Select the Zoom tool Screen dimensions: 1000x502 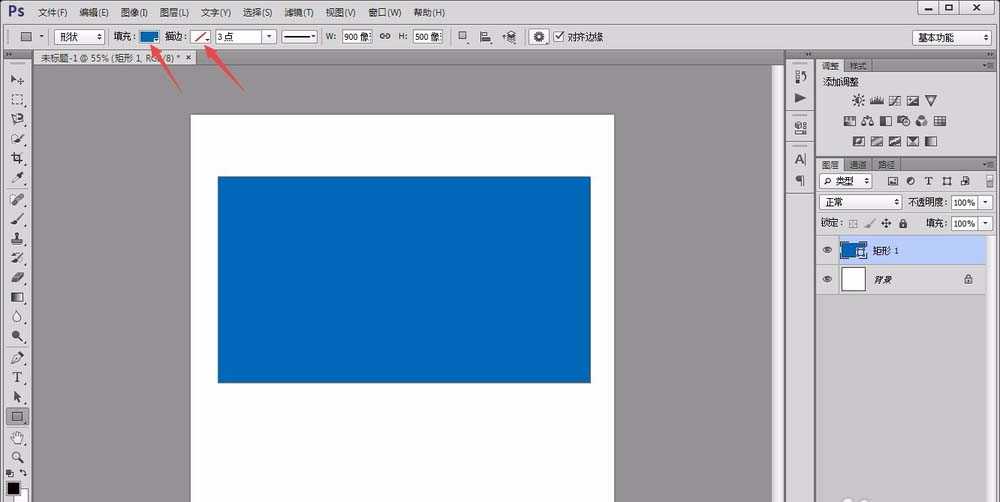coord(17,456)
